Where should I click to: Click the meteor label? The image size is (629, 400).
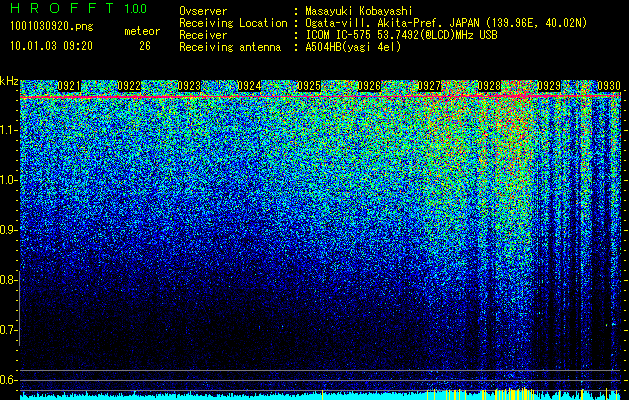point(142,31)
